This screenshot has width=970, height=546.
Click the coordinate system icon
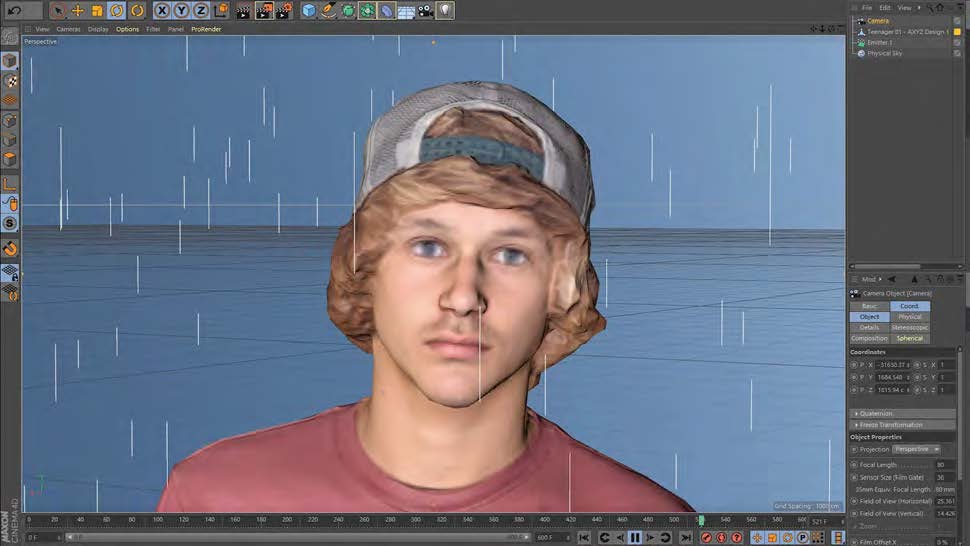click(x=221, y=11)
